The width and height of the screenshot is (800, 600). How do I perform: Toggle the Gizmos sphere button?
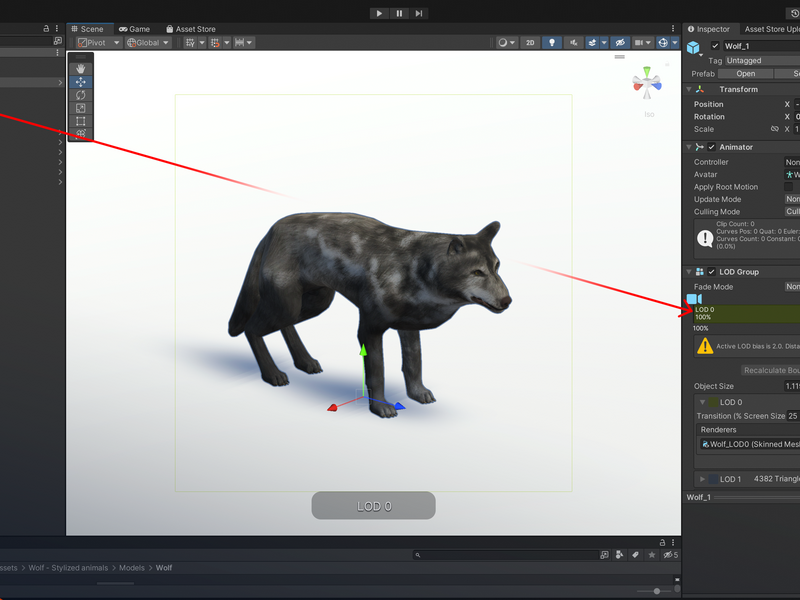pos(663,43)
